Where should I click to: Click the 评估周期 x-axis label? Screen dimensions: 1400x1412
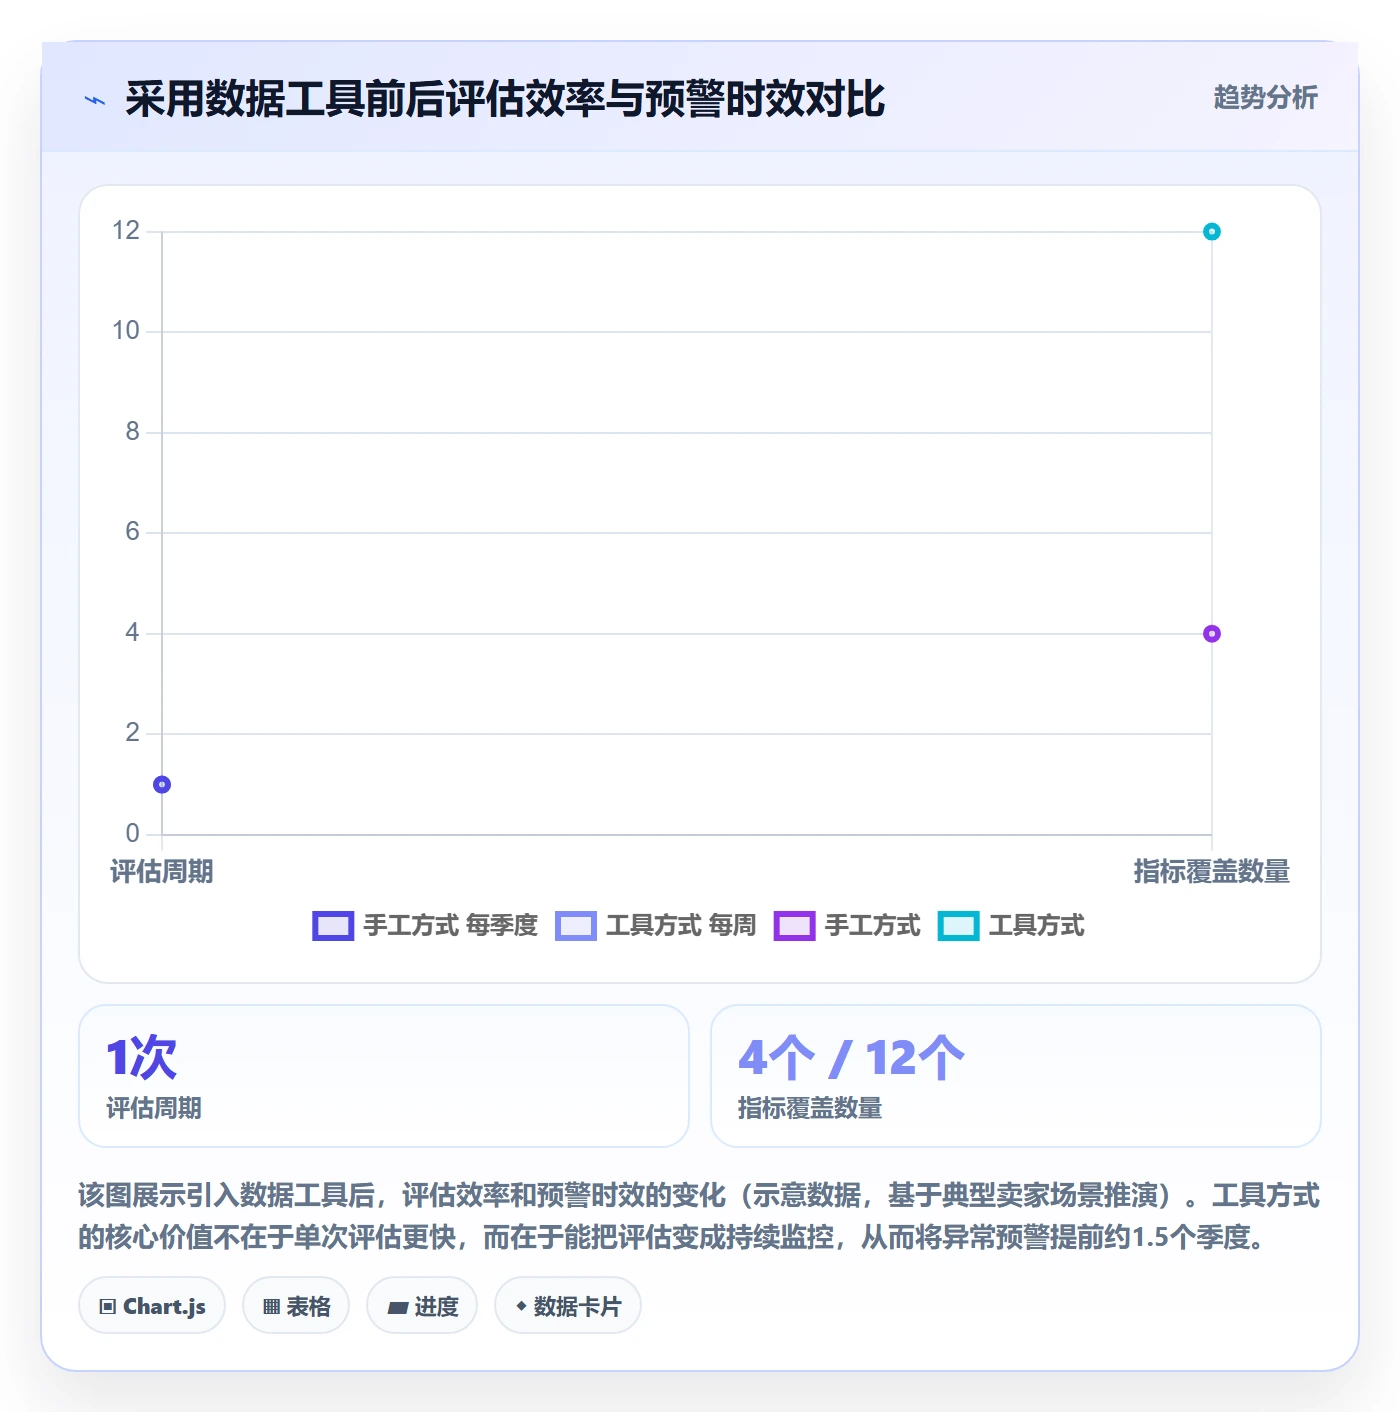(162, 872)
